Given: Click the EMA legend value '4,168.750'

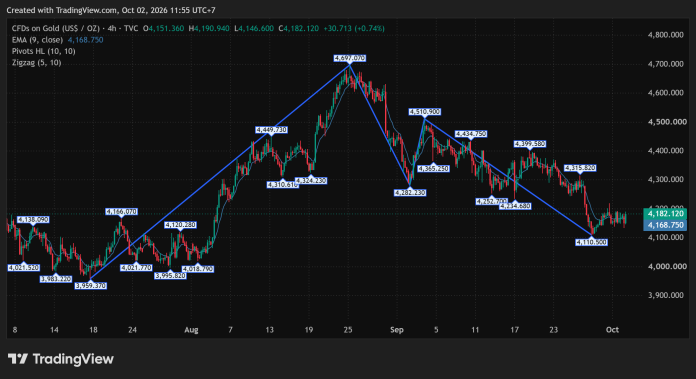Looking at the screenshot, I should [85, 40].
